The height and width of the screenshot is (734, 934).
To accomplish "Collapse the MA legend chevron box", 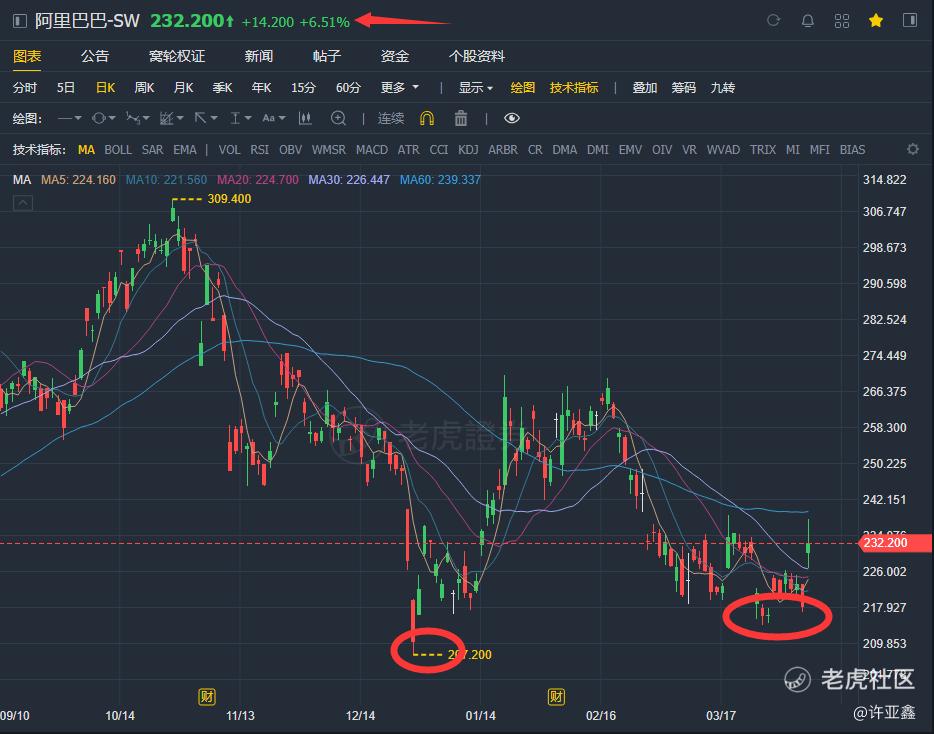I will pos(23,203).
